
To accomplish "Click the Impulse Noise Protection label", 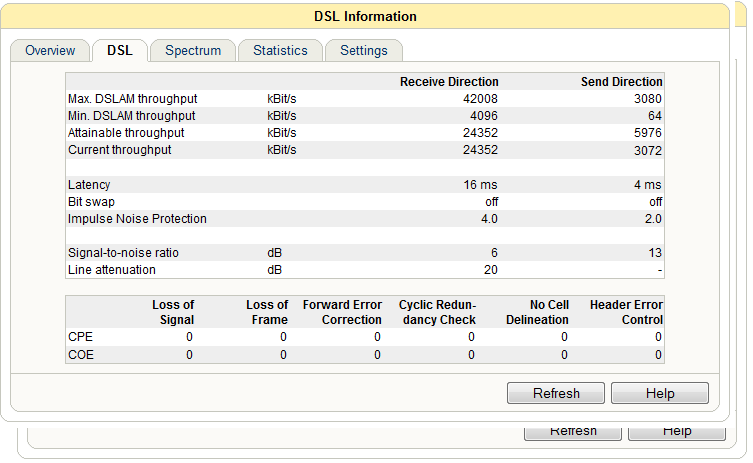I will coord(137,219).
